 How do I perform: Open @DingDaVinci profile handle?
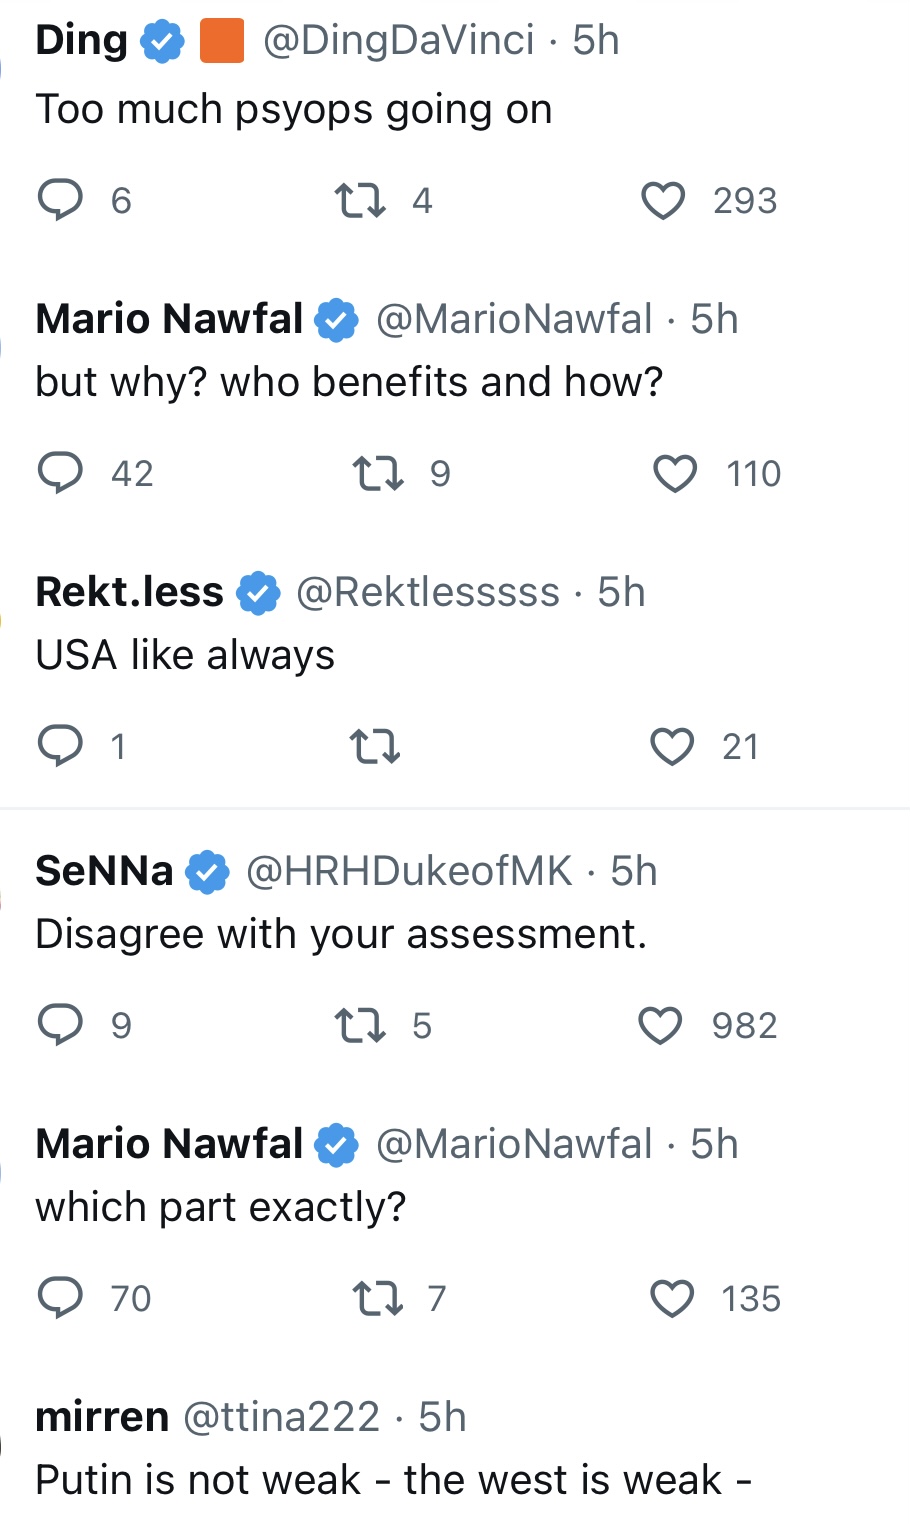[x=398, y=41]
